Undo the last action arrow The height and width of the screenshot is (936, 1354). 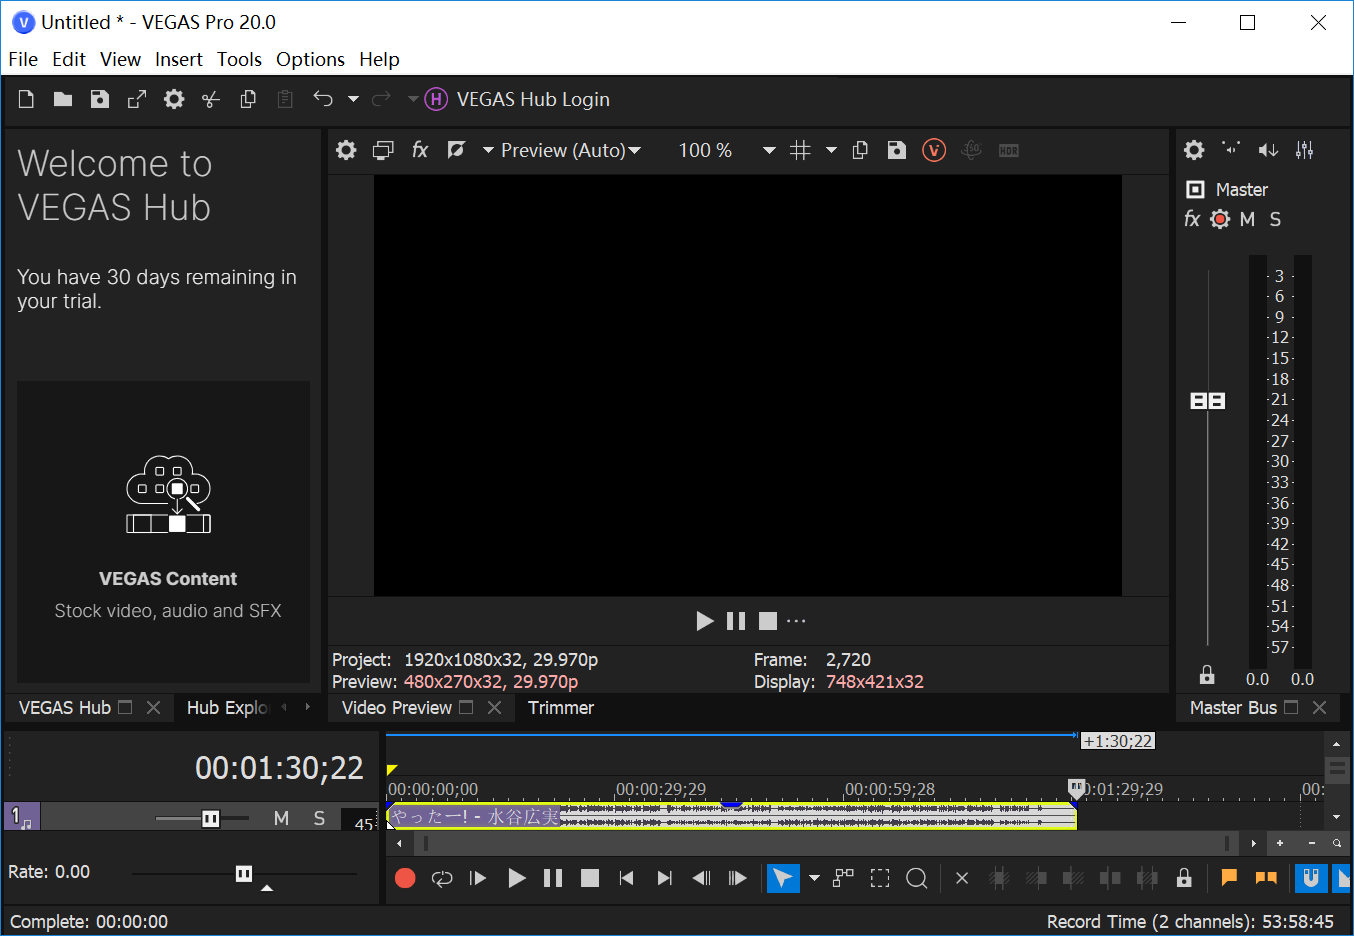tap(323, 98)
